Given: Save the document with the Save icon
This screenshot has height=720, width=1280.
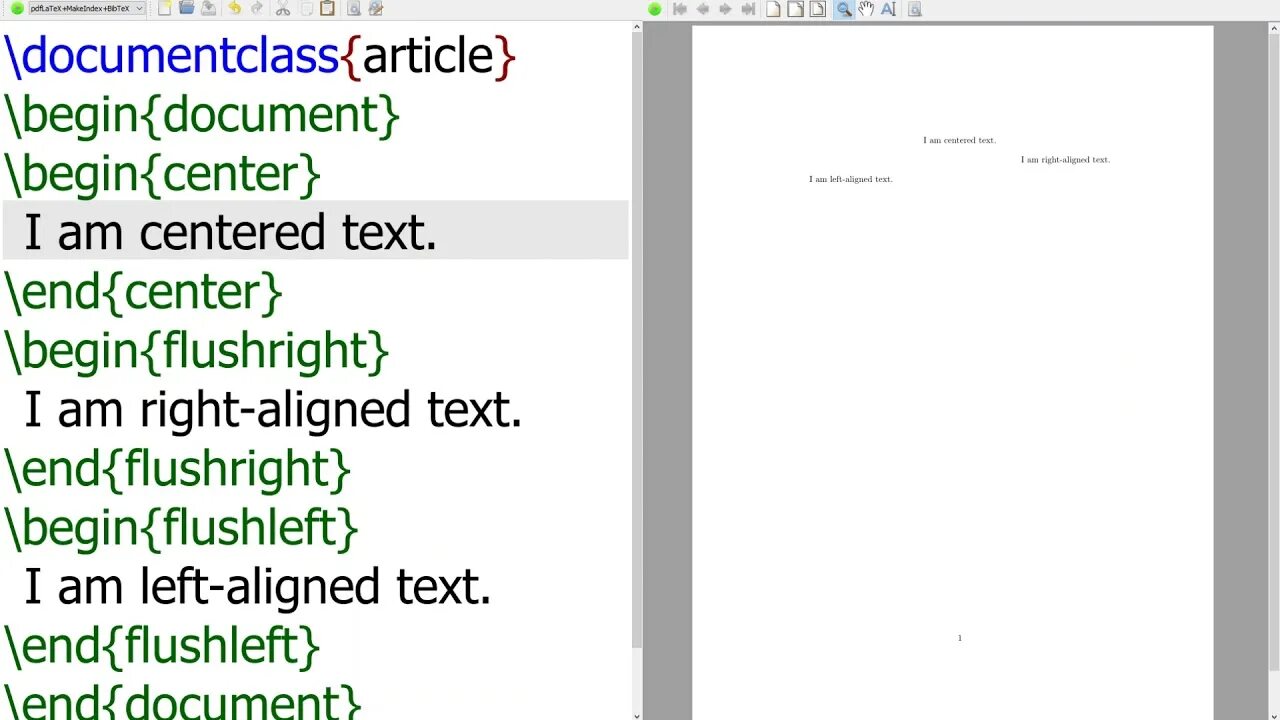Looking at the screenshot, I should click(x=208, y=8).
